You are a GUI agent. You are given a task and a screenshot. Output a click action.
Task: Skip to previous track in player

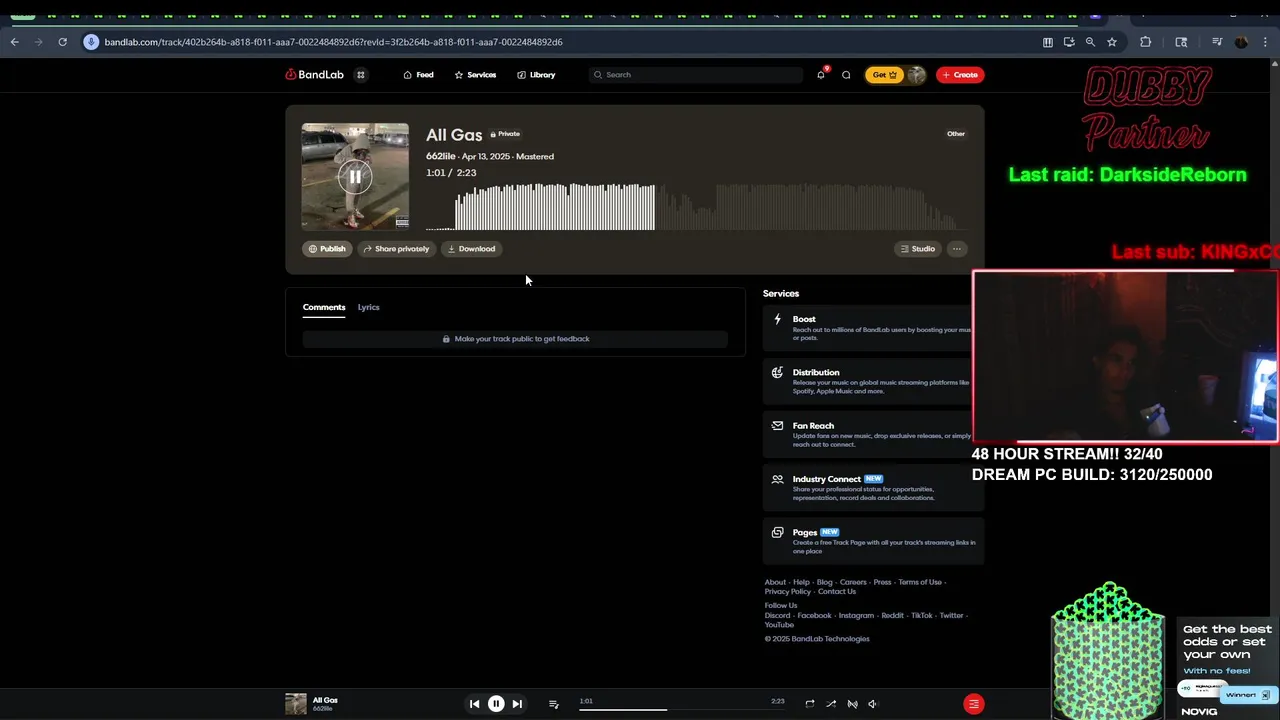point(475,704)
